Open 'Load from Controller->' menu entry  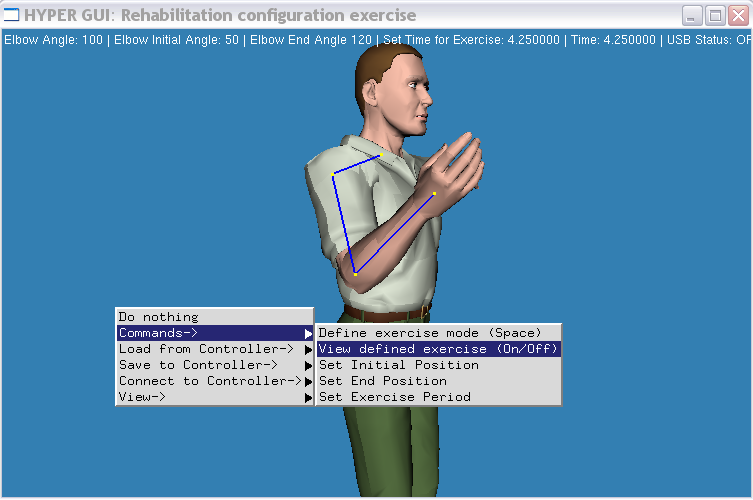click(215, 349)
